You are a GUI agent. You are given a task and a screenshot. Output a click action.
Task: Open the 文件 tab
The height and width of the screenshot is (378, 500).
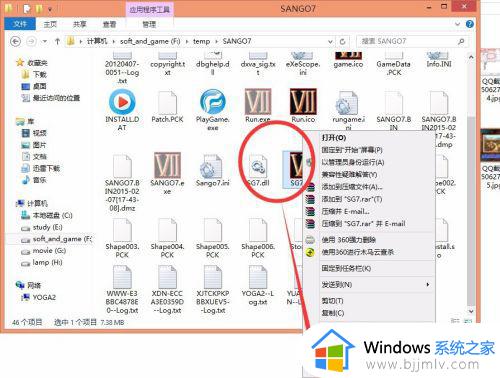[20, 24]
